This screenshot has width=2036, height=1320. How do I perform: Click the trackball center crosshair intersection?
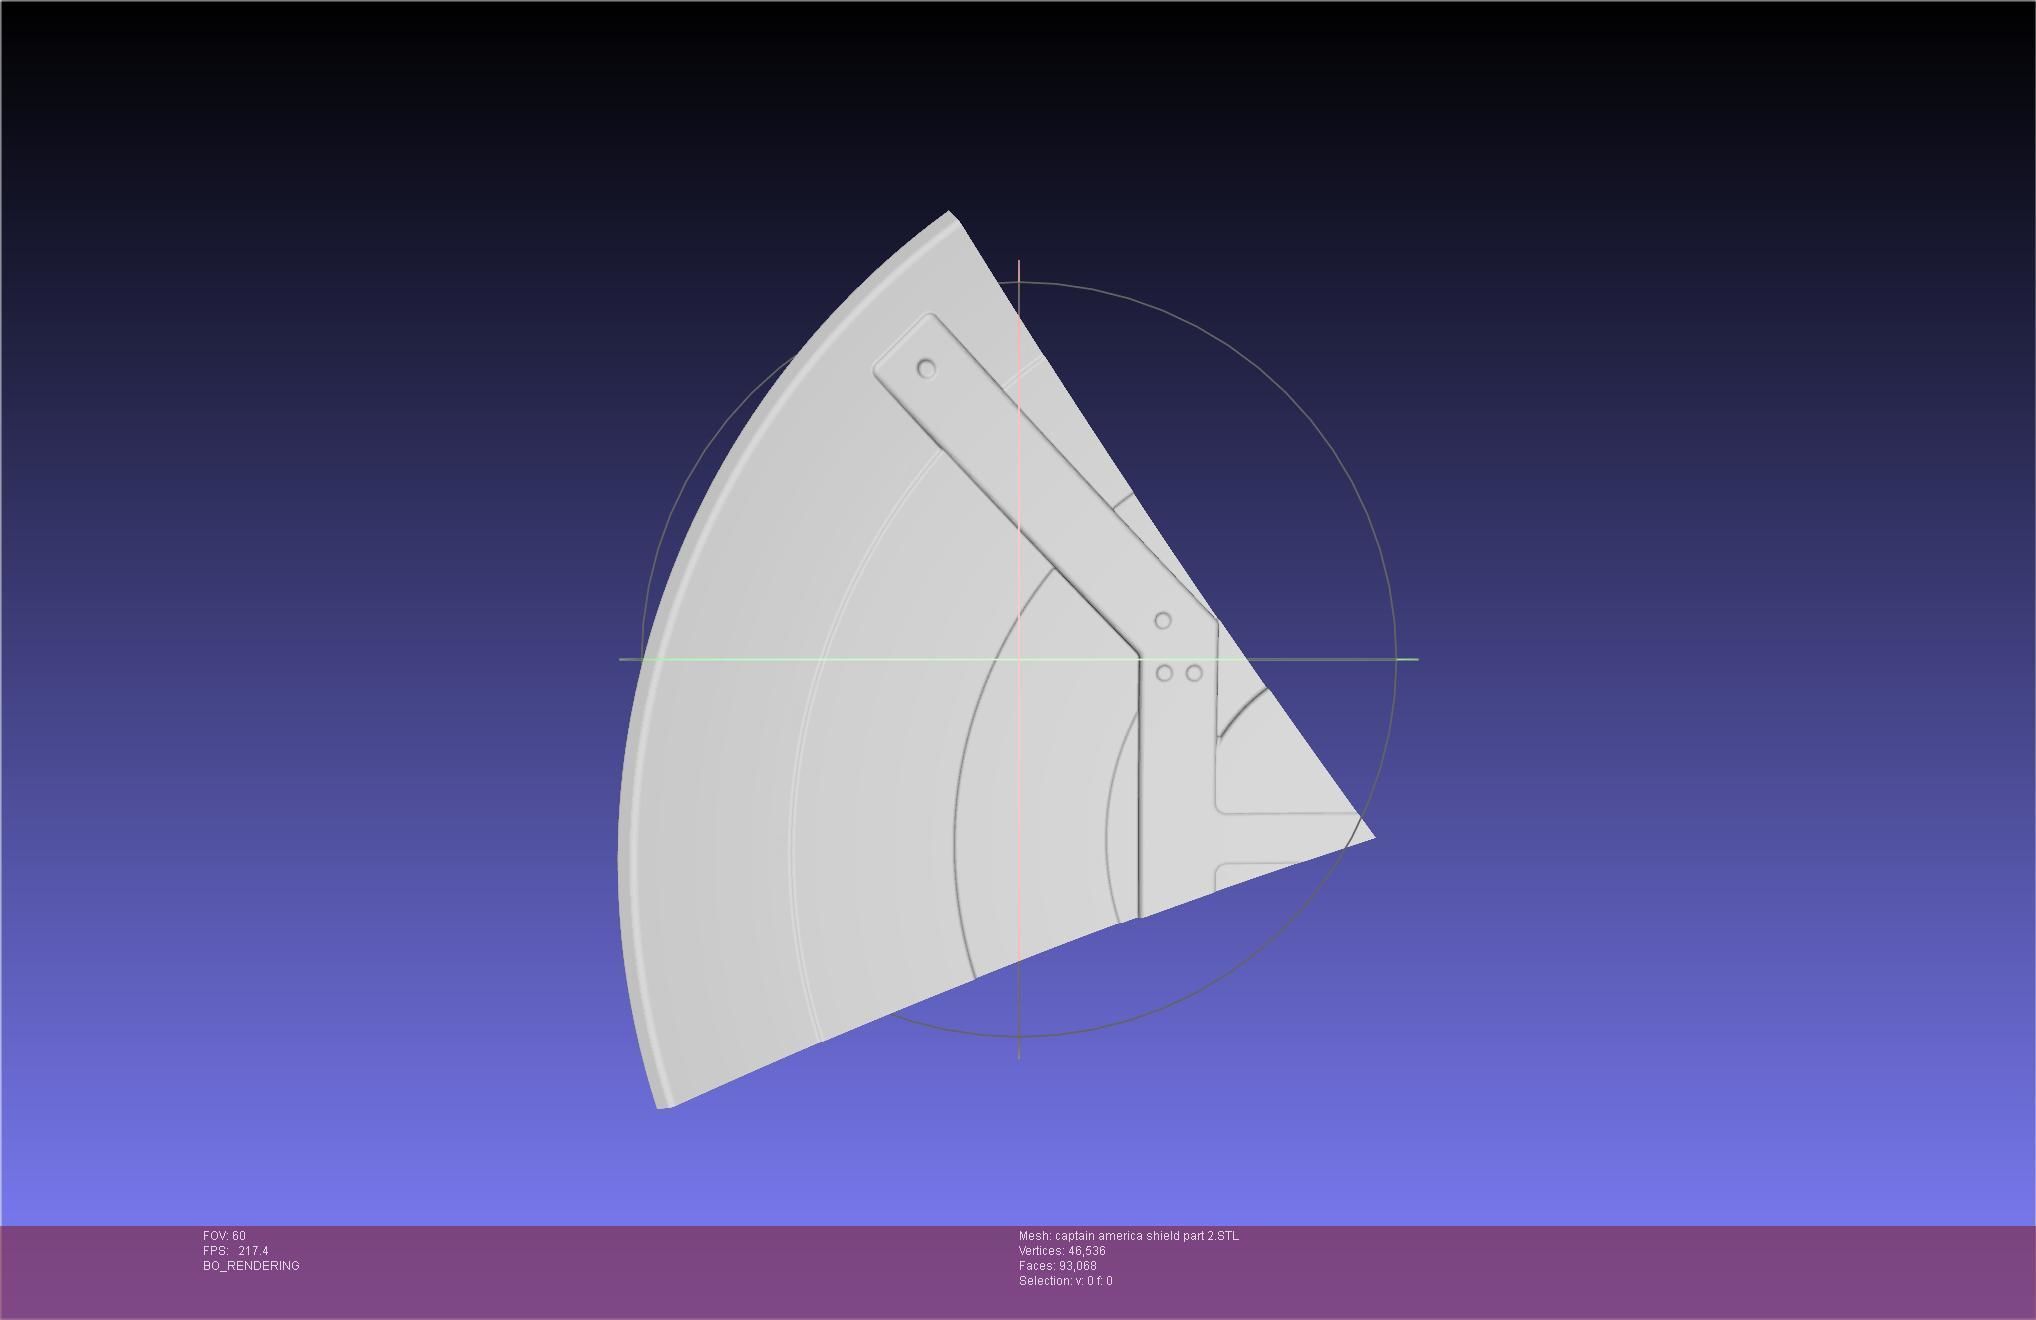click(1019, 659)
